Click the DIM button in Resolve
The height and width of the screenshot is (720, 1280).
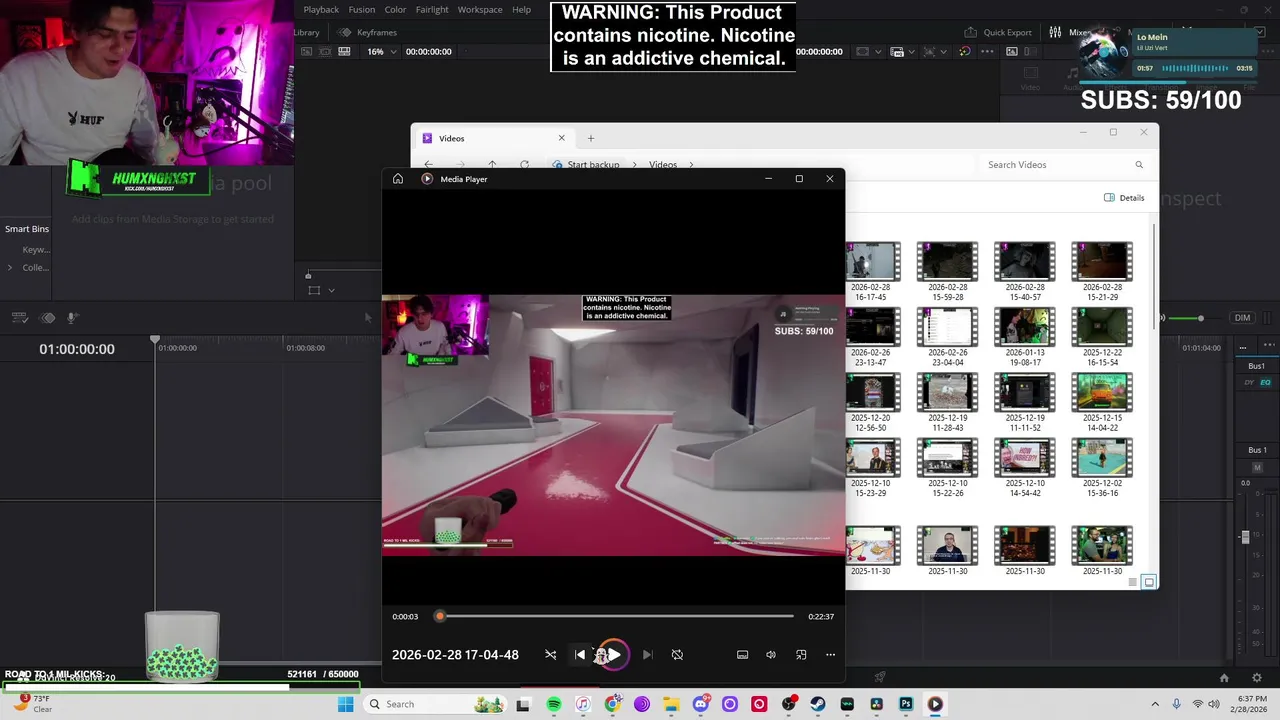(1242, 318)
